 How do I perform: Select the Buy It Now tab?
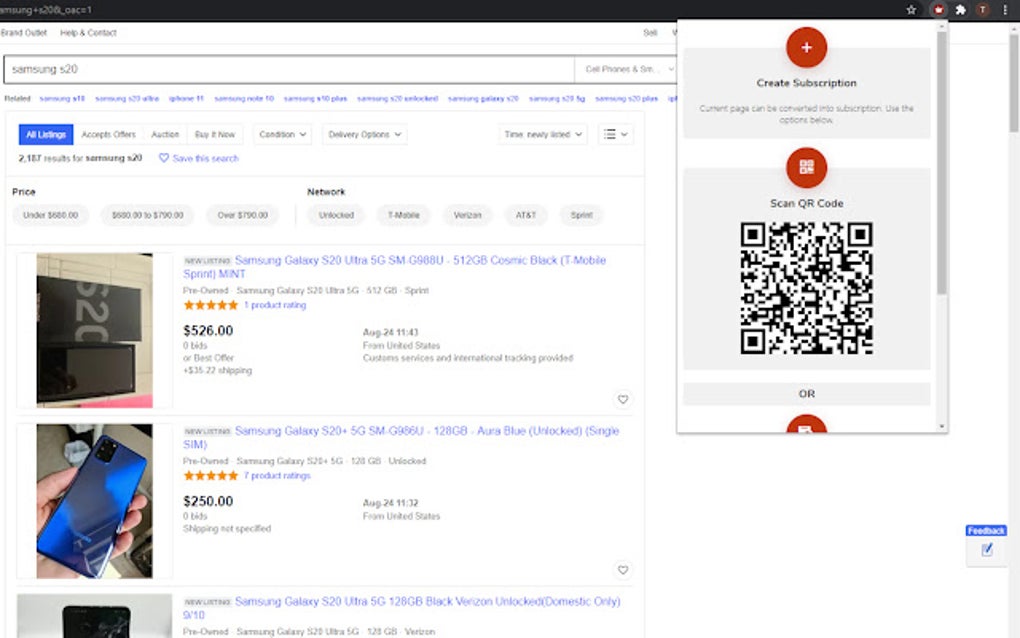[x=215, y=135]
